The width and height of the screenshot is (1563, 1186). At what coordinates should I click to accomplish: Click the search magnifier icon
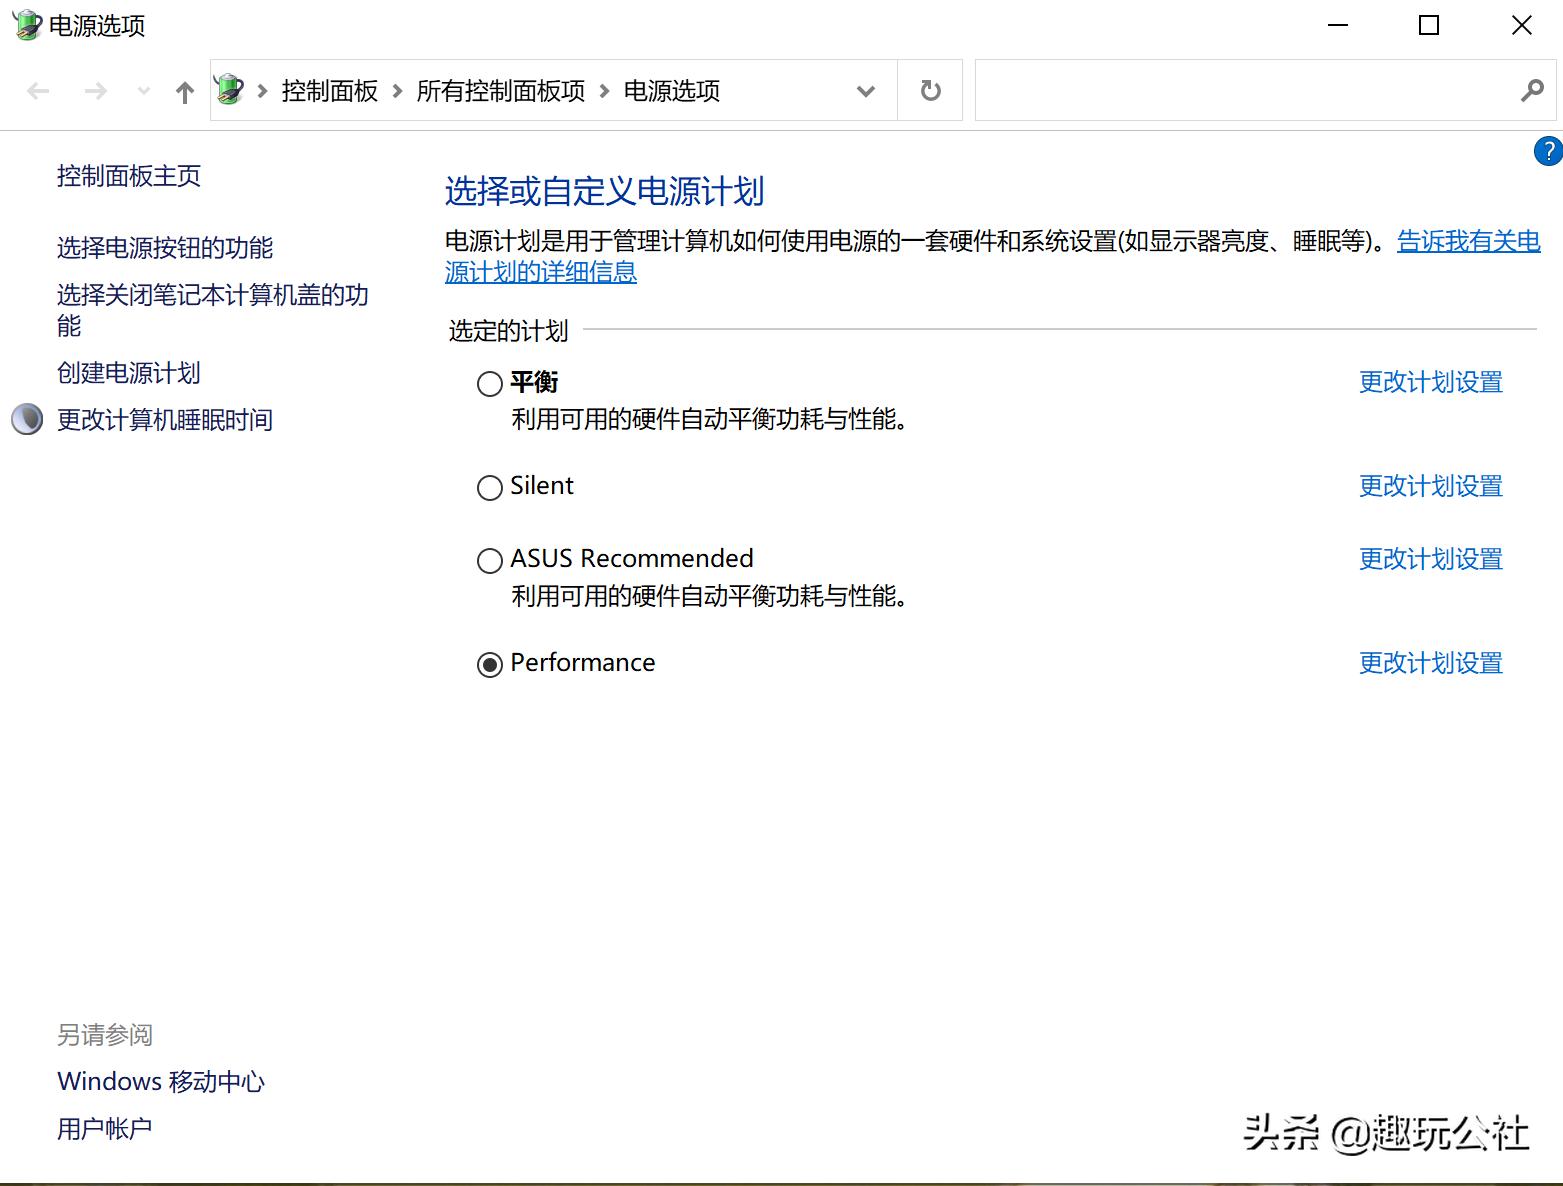pos(1531,91)
